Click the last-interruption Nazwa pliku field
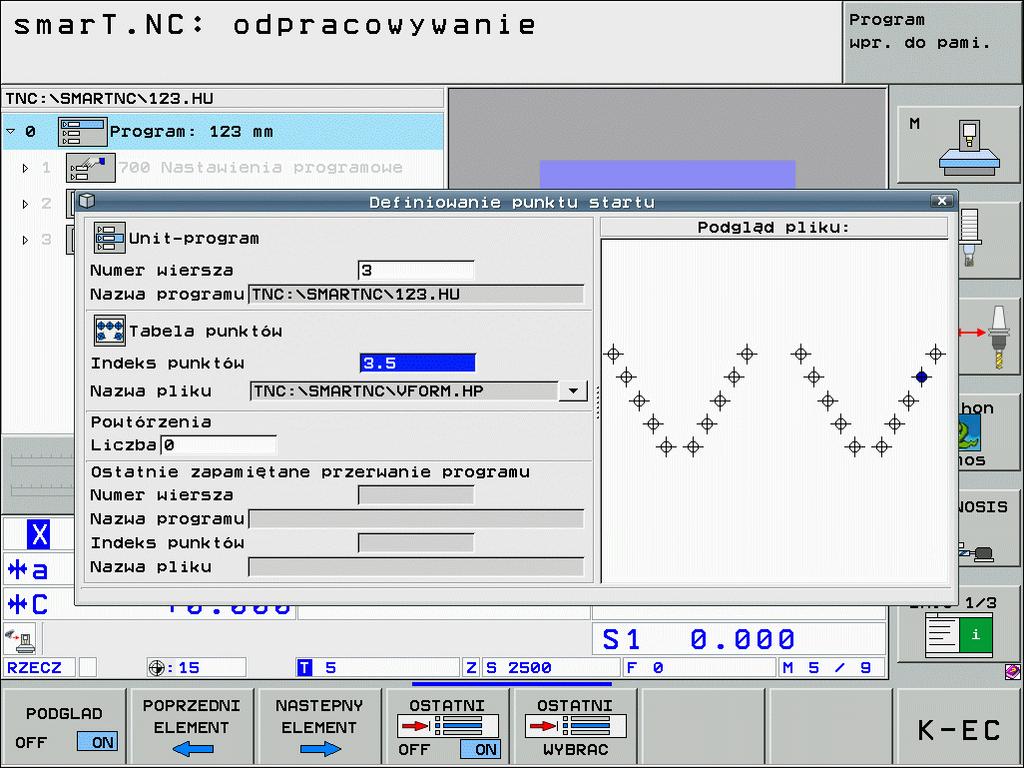 pos(416,567)
